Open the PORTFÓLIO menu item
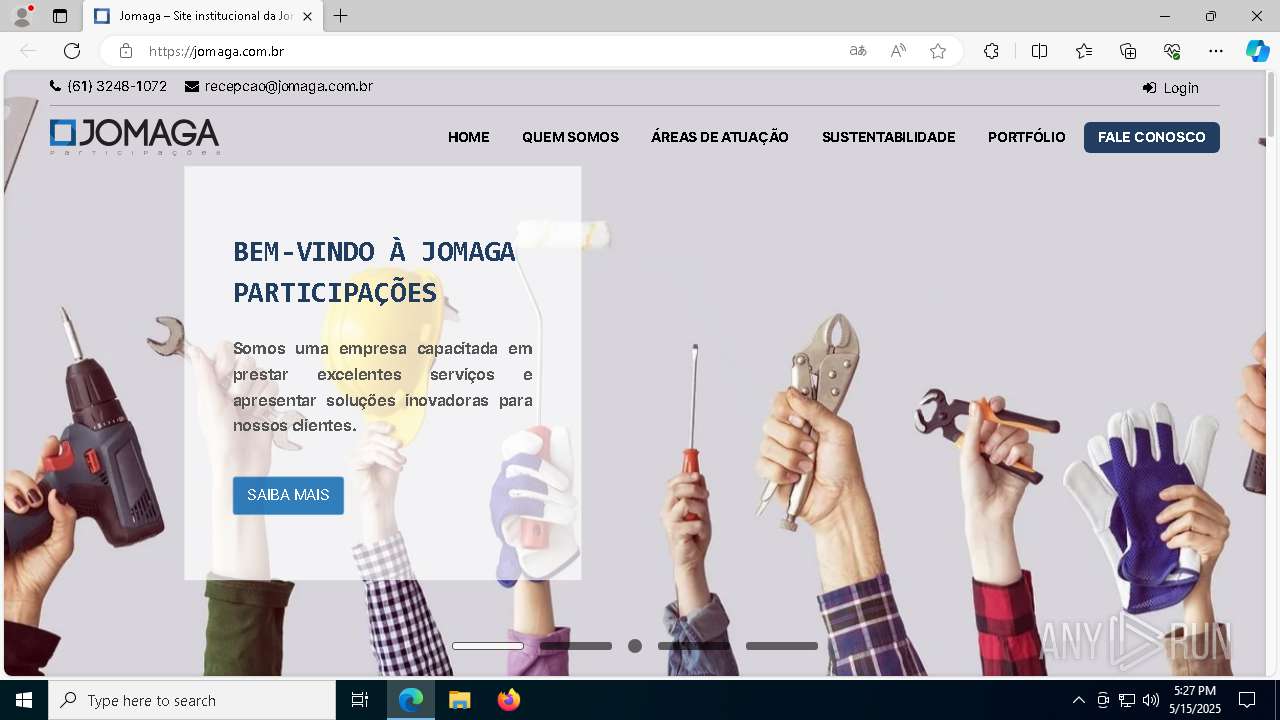 [1027, 137]
